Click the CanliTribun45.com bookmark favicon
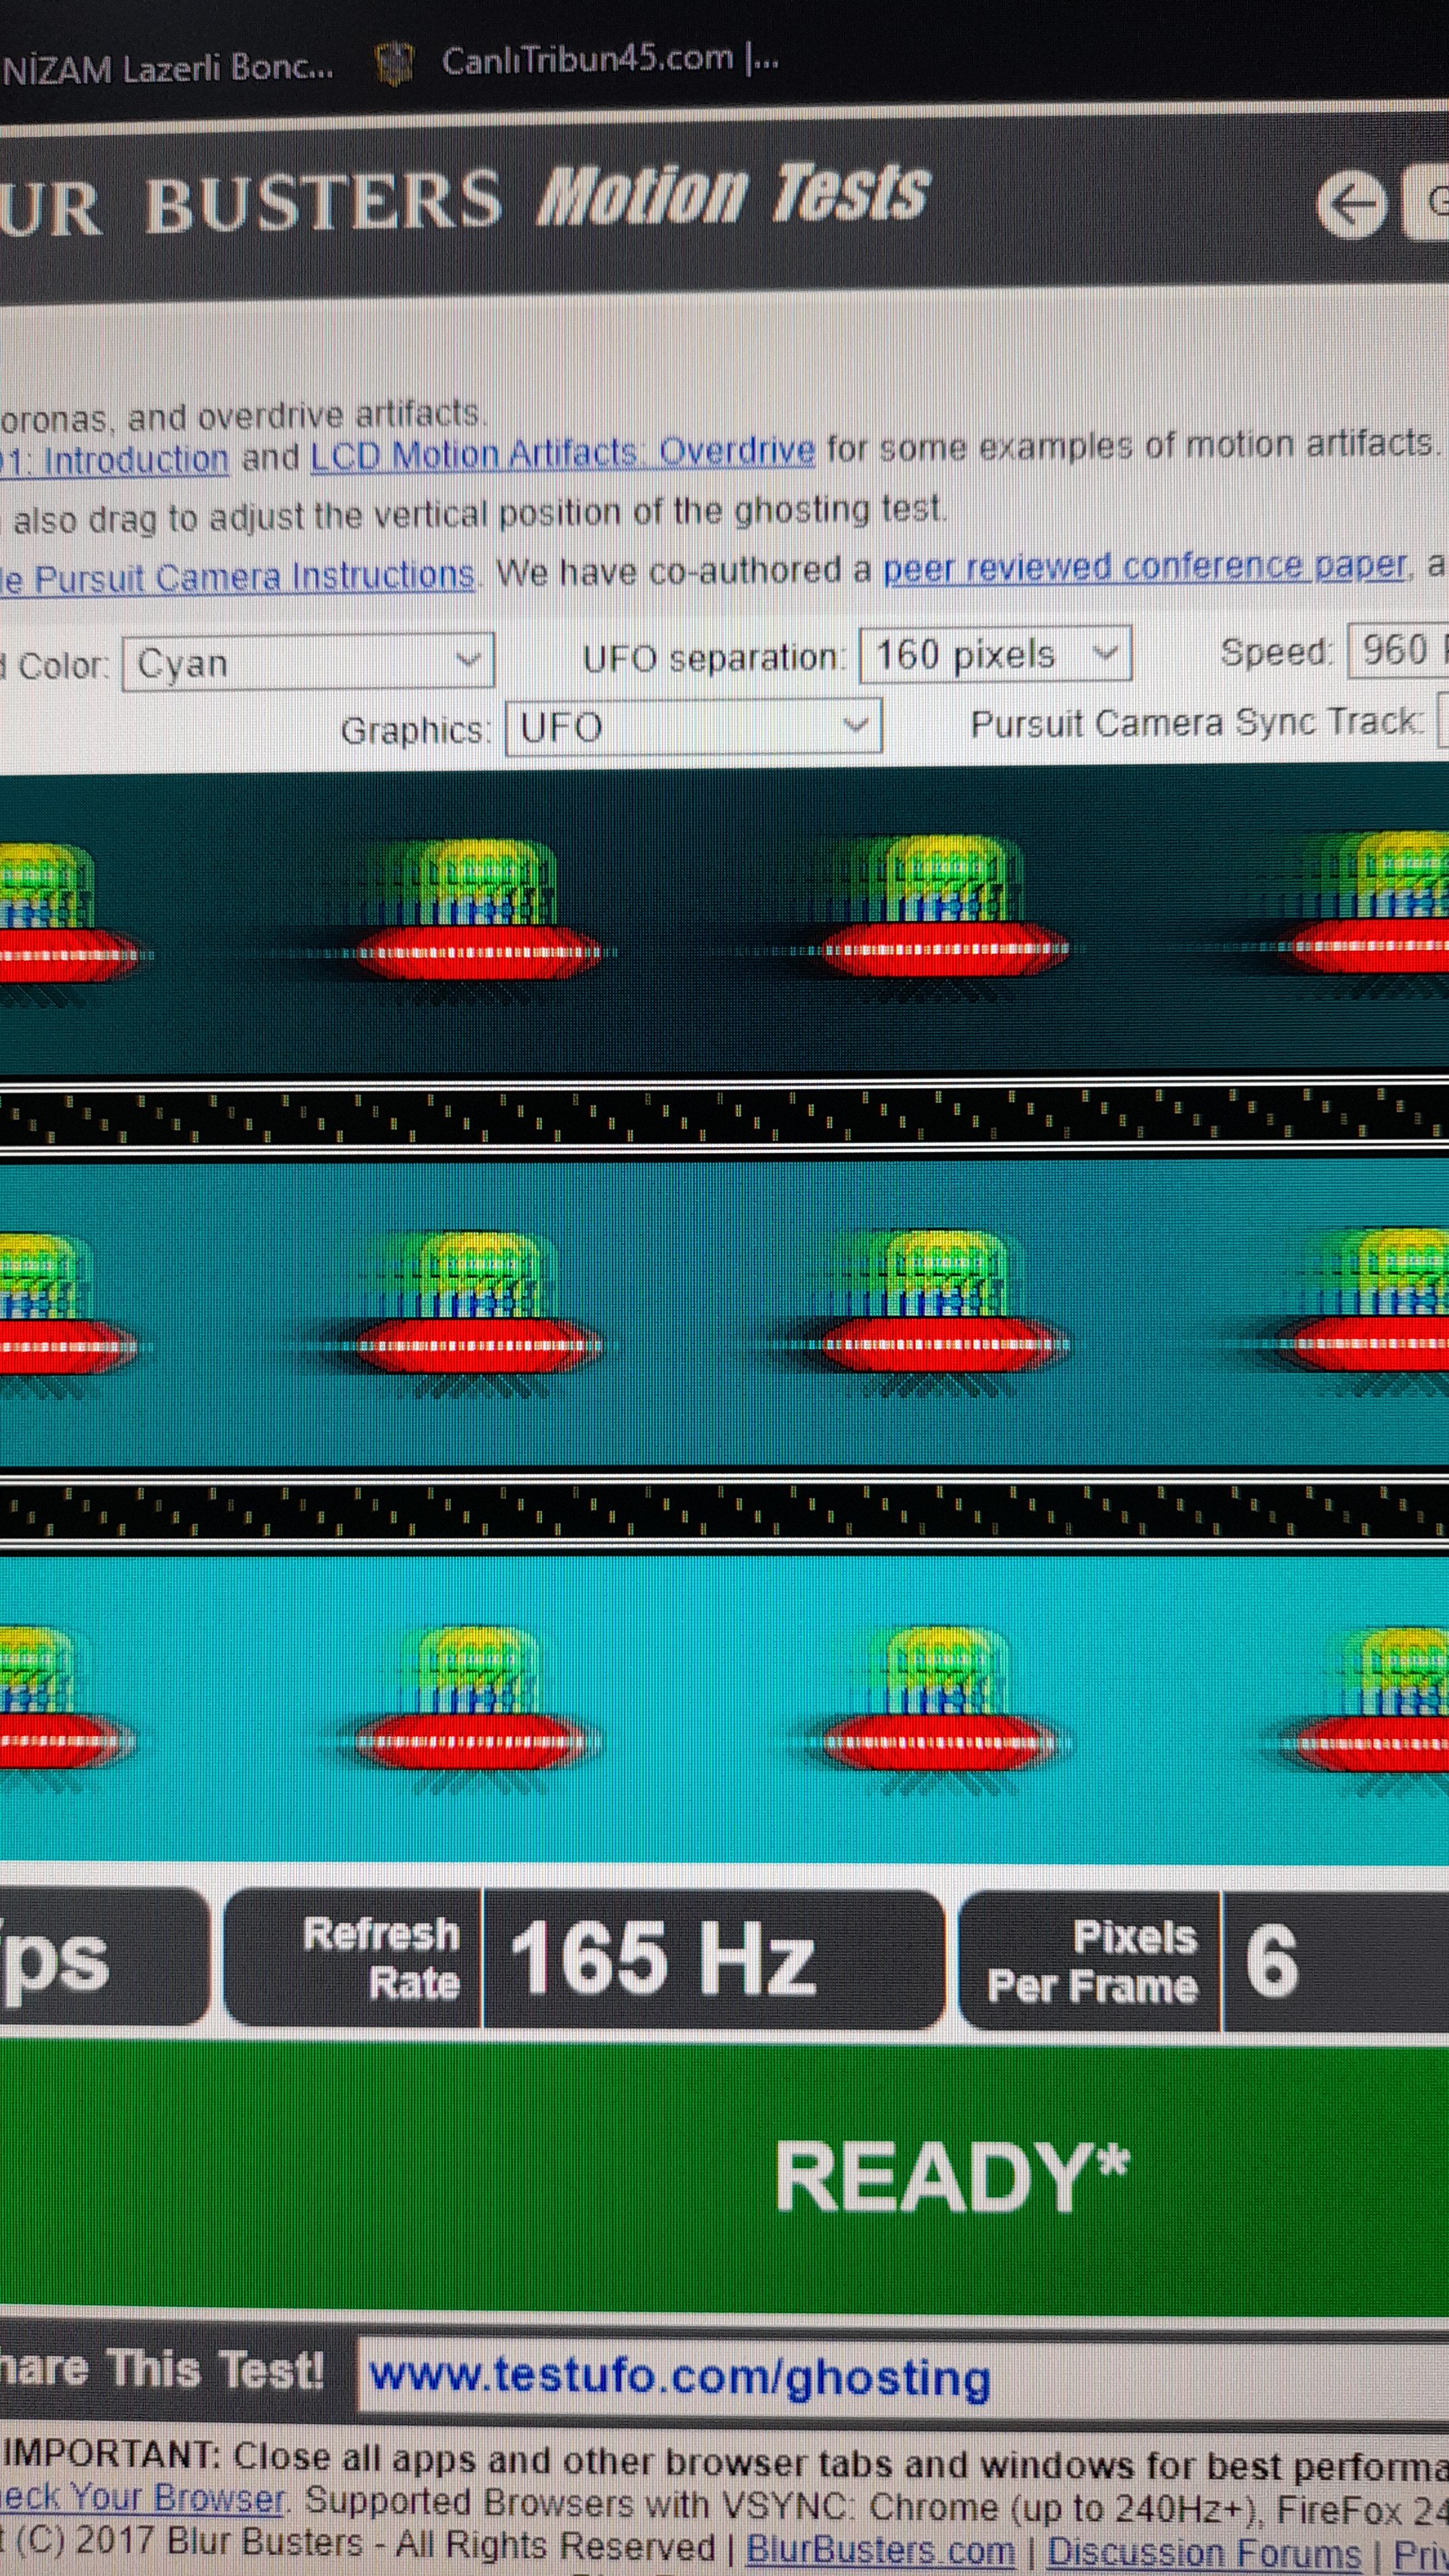1449x2576 pixels. pyautogui.click(x=393, y=64)
